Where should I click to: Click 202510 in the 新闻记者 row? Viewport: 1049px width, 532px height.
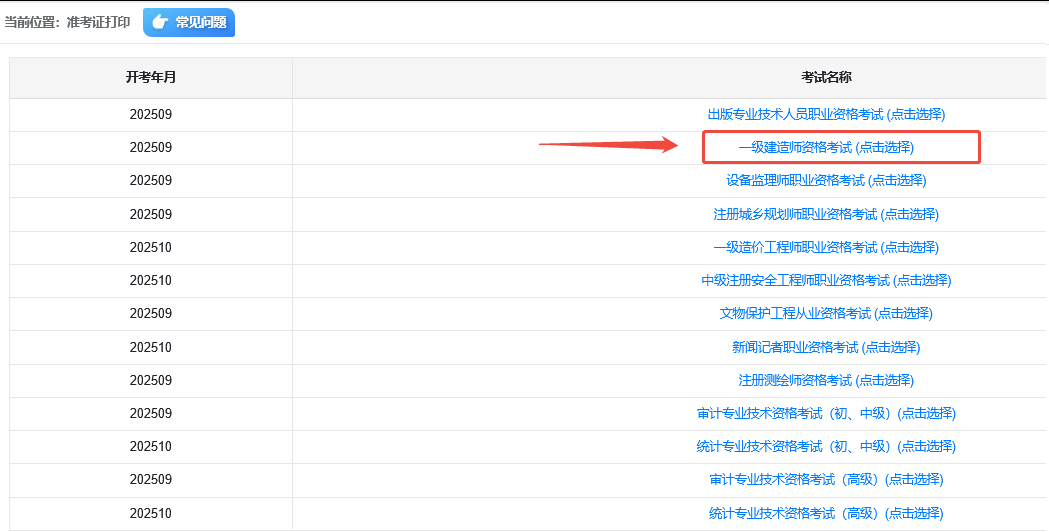(x=151, y=347)
